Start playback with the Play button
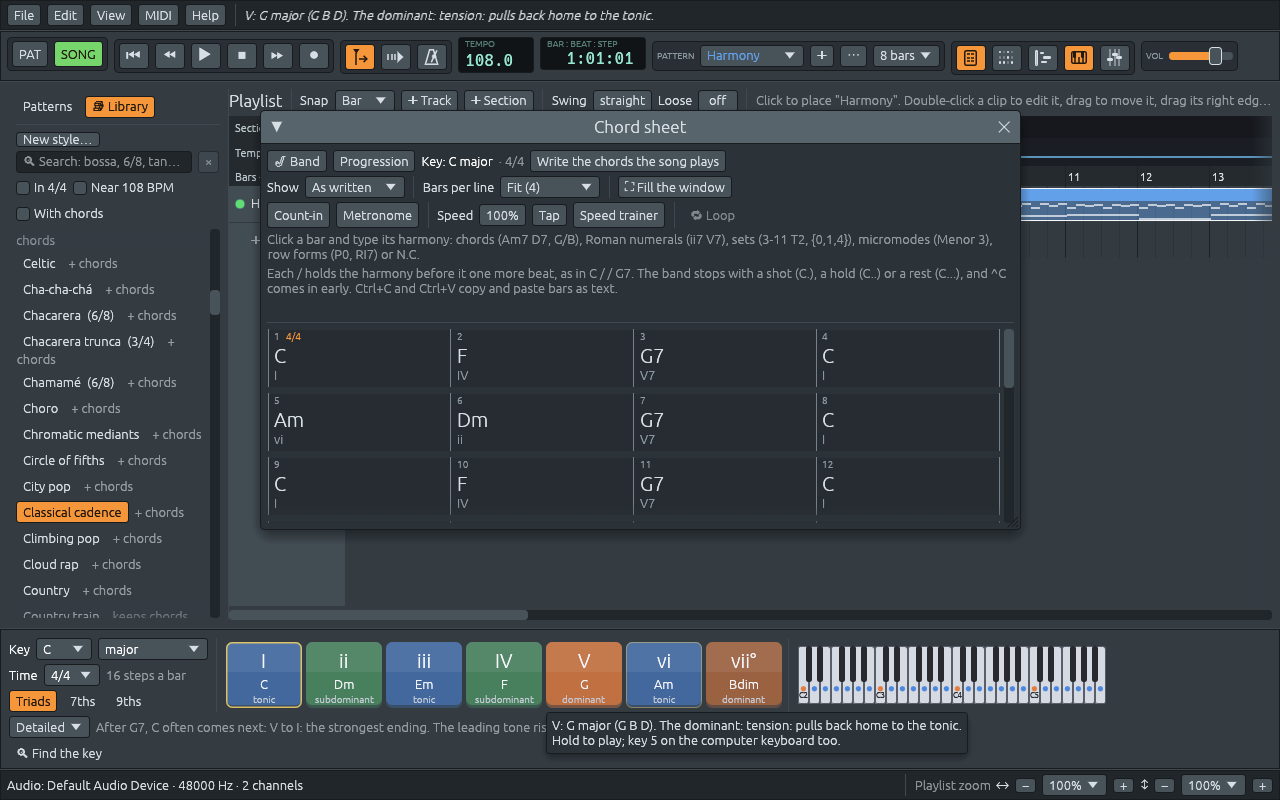Screen dimensions: 1280x800 (x=205, y=56)
